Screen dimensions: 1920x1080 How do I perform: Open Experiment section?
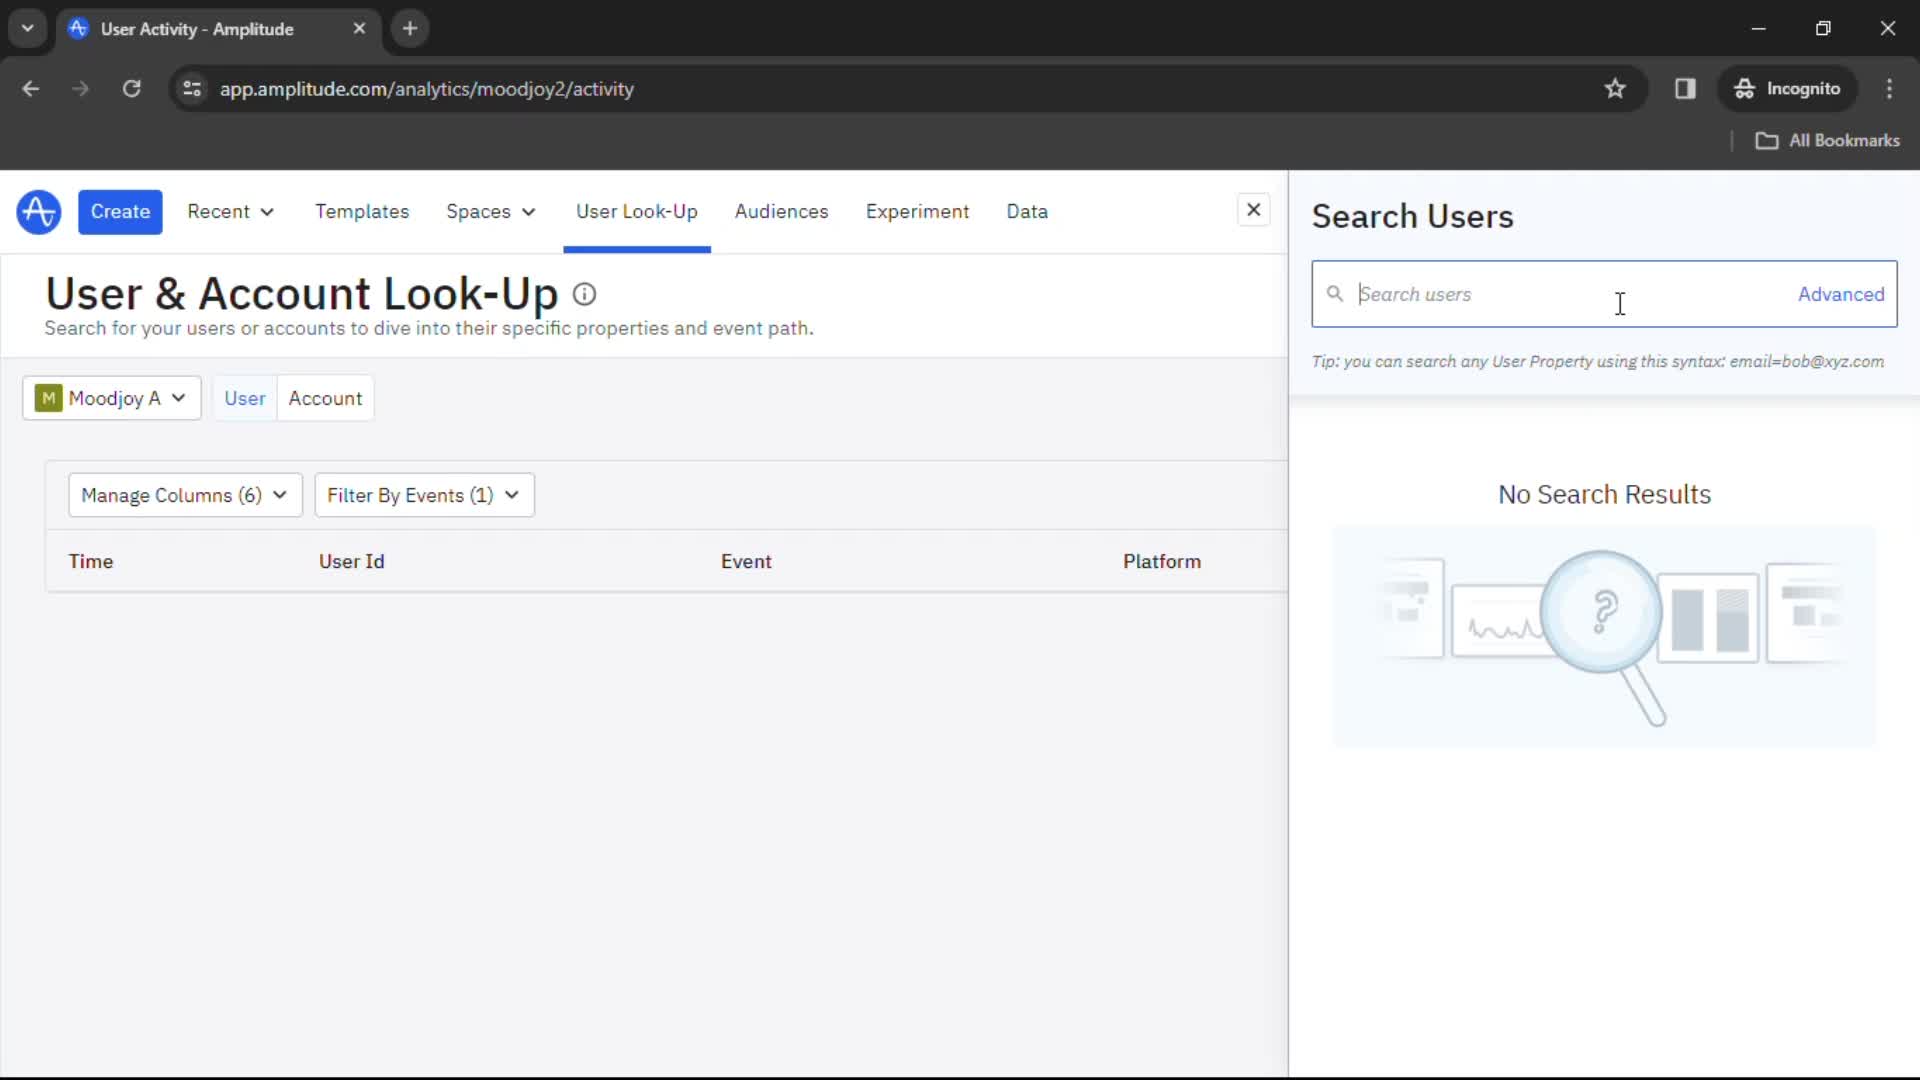(917, 212)
